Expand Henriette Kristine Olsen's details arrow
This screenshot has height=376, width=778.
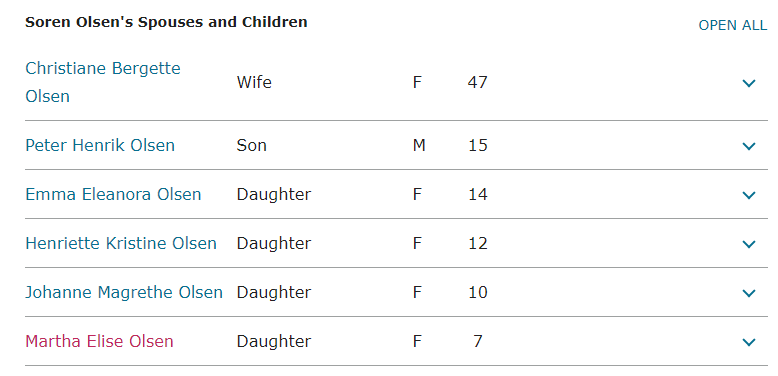tap(748, 245)
